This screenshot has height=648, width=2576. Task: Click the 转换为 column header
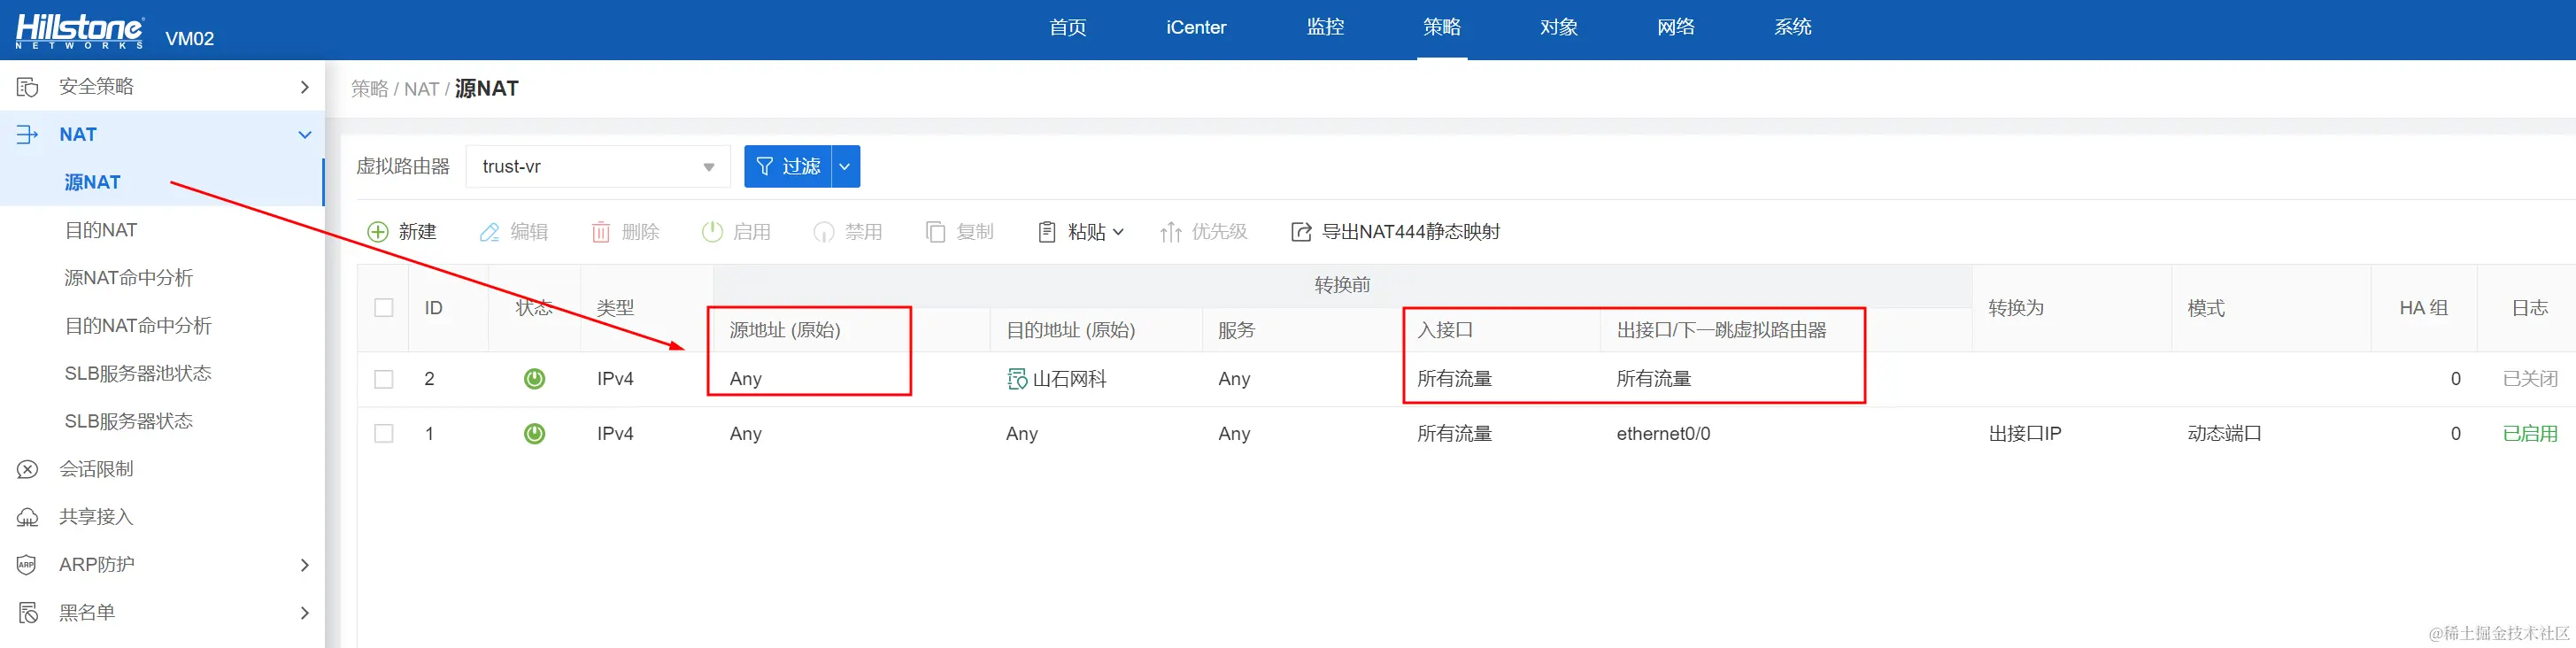pos(2016,308)
